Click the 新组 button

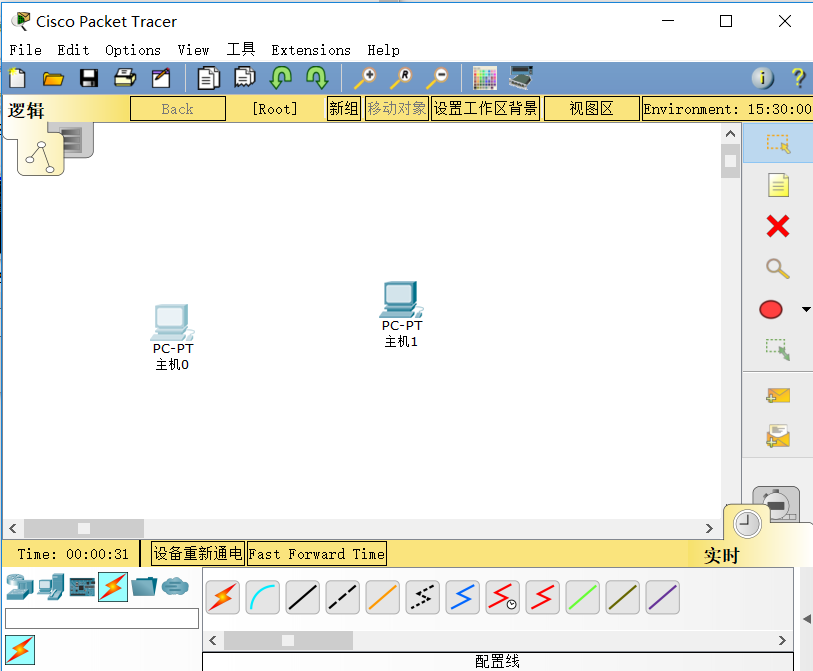(344, 108)
